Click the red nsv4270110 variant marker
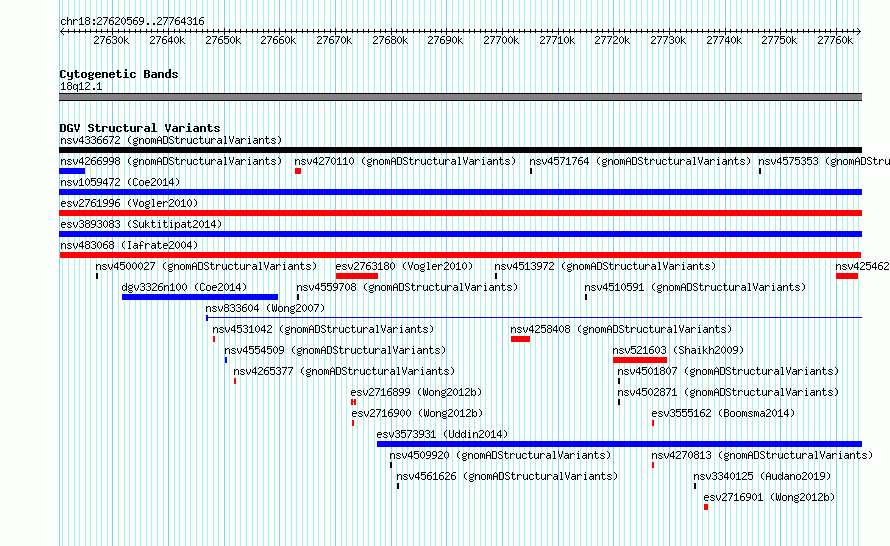The image size is (890, 546). pyautogui.click(x=298, y=171)
